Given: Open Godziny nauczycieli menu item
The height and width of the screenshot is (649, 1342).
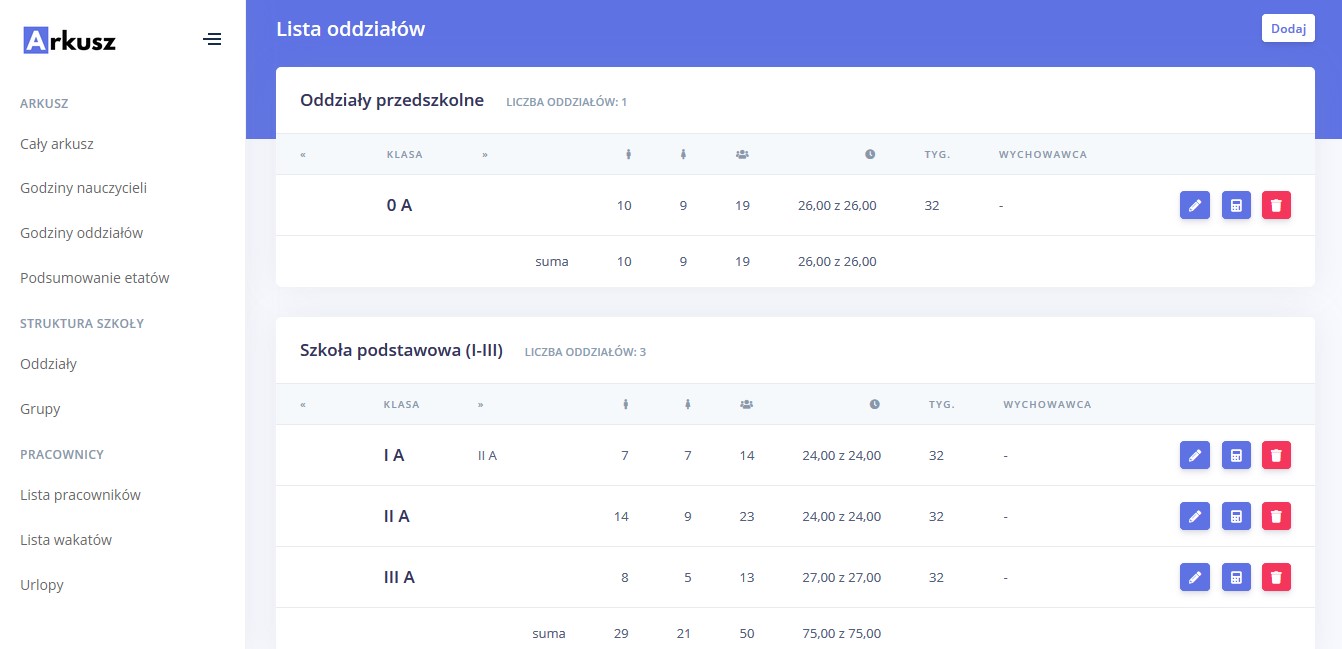Looking at the screenshot, I should (84, 187).
